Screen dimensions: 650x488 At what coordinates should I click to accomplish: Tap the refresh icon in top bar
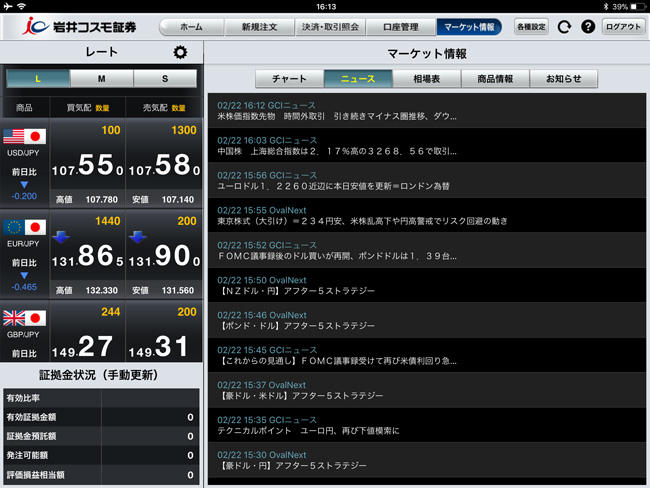coord(564,27)
